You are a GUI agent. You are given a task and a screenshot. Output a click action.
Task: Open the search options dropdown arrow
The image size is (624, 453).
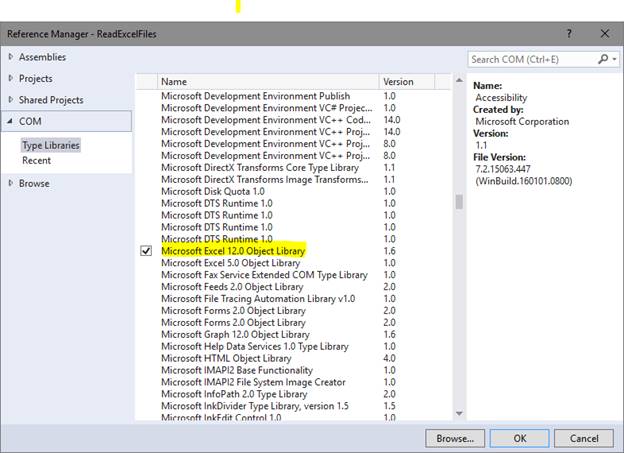click(x=614, y=59)
